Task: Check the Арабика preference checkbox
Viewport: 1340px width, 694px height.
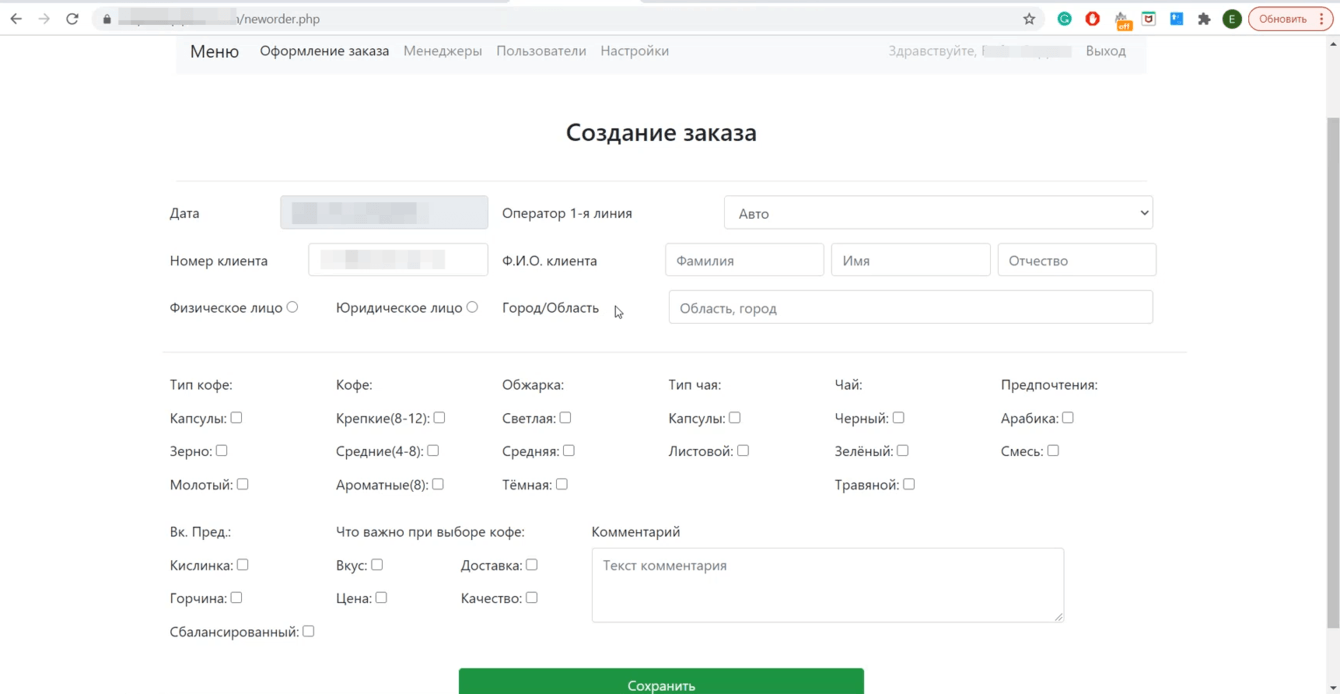Action: (x=1068, y=418)
